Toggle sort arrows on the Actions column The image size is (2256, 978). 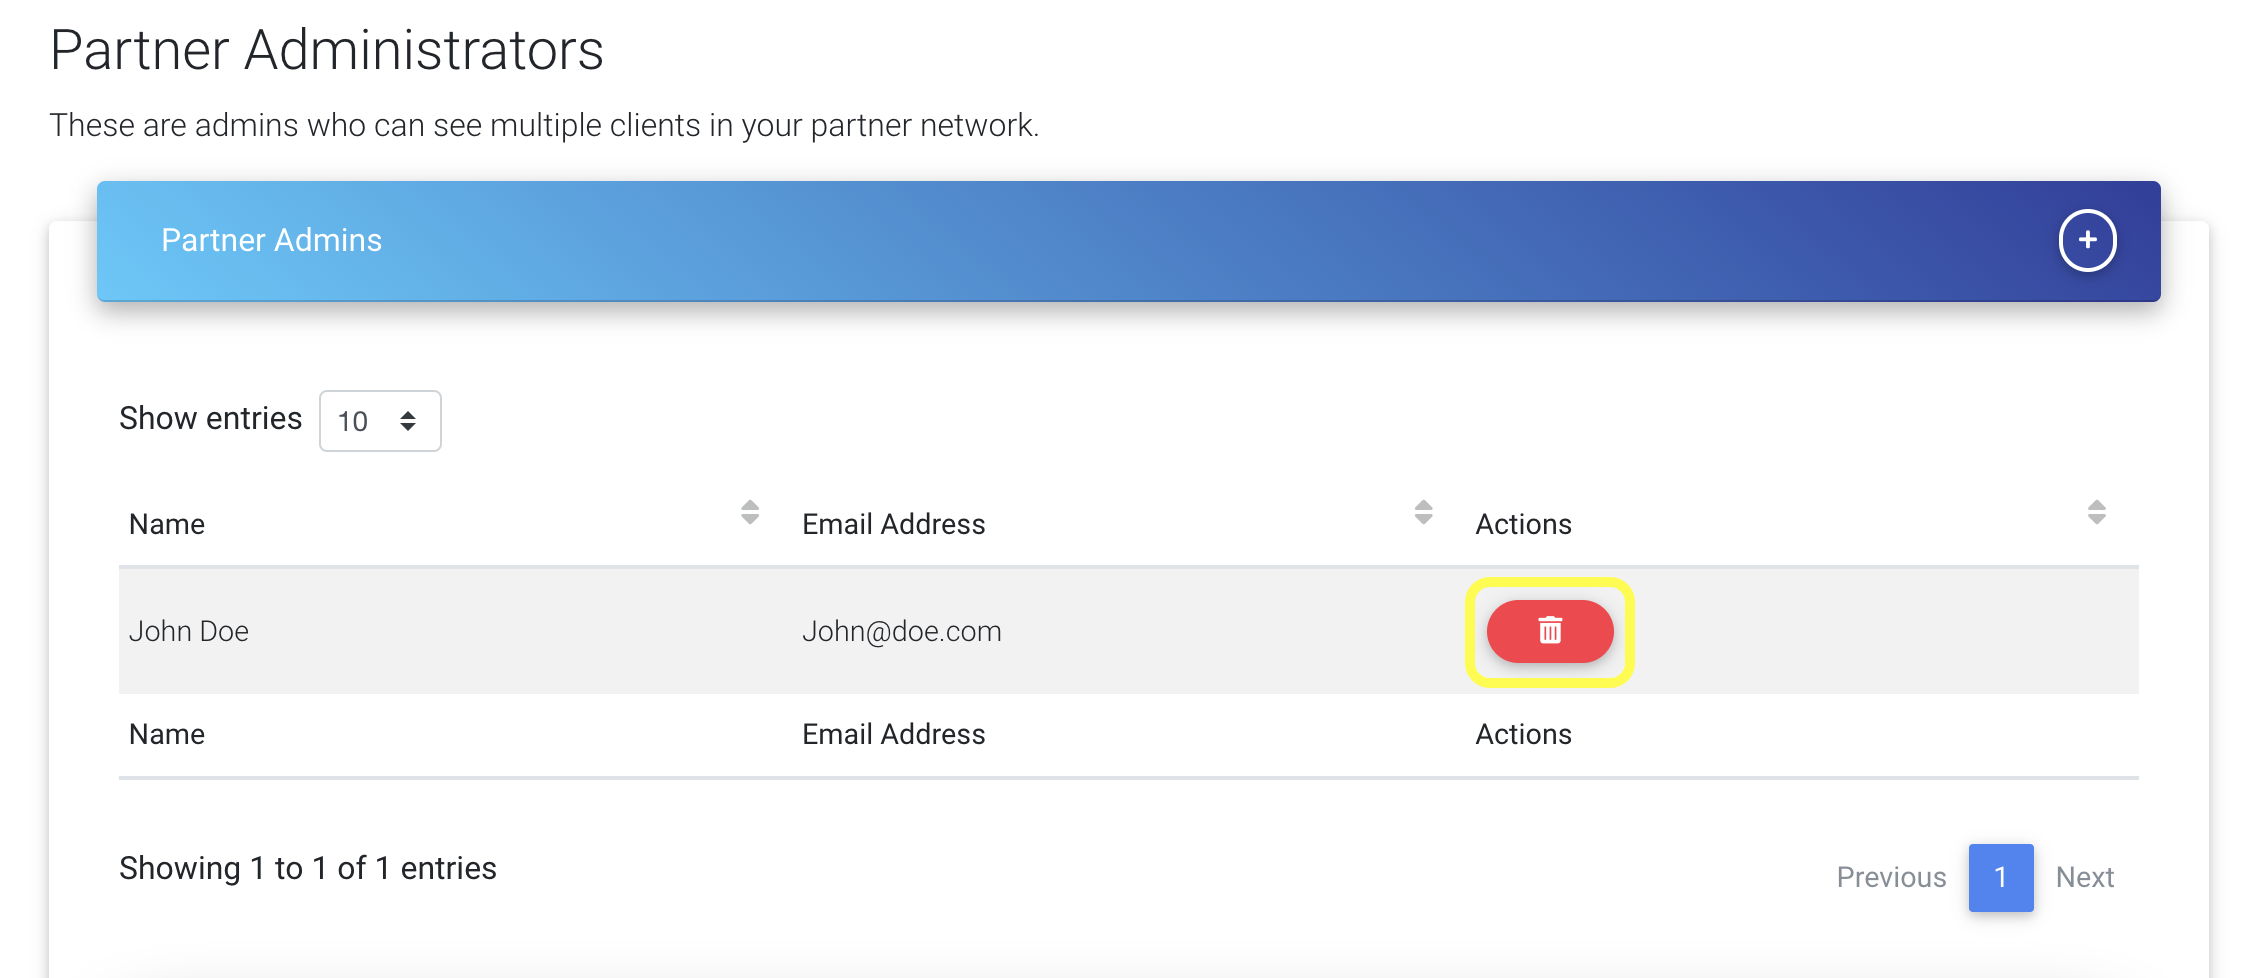pos(2097,512)
